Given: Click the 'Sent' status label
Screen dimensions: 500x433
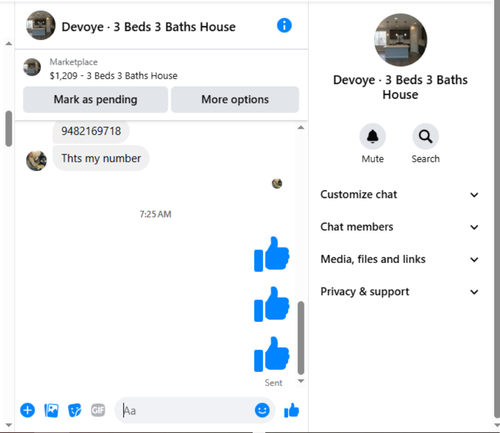Looking at the screenshot, I should pos(273,383).
